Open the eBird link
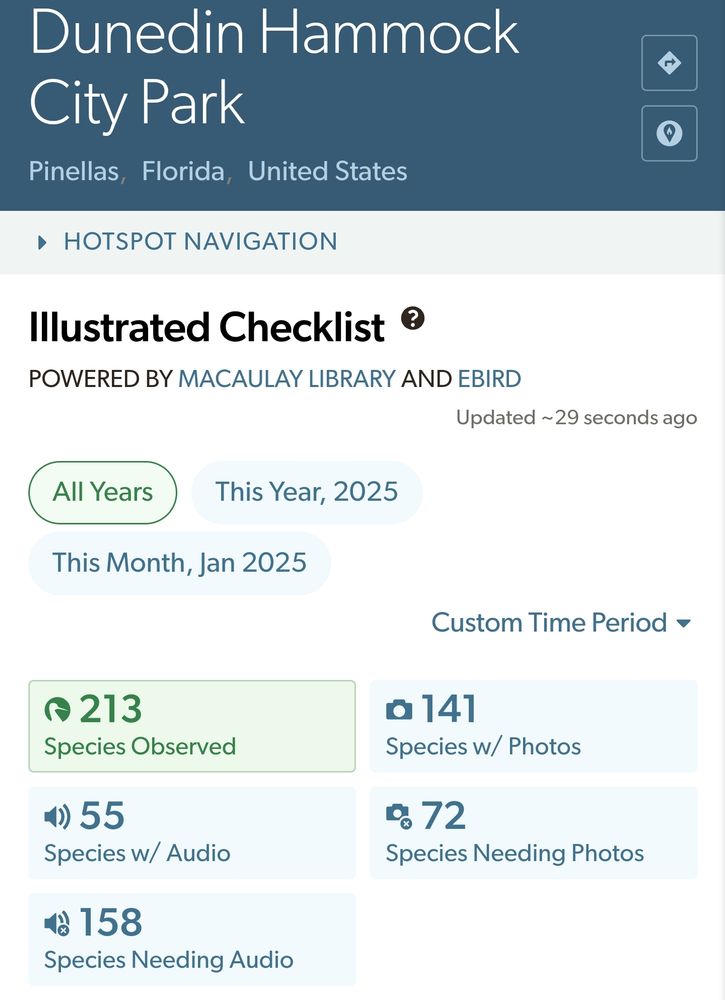 pyautogui.click(x=490, y=379)
